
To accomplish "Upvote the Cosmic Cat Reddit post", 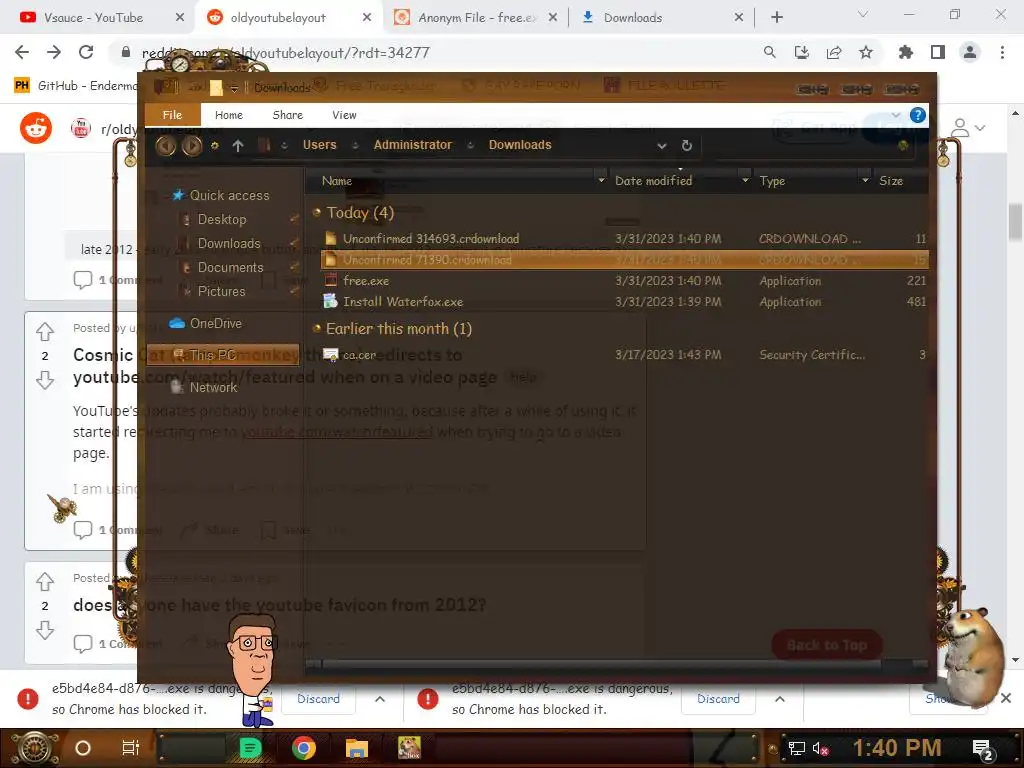I will coord(44,332).
